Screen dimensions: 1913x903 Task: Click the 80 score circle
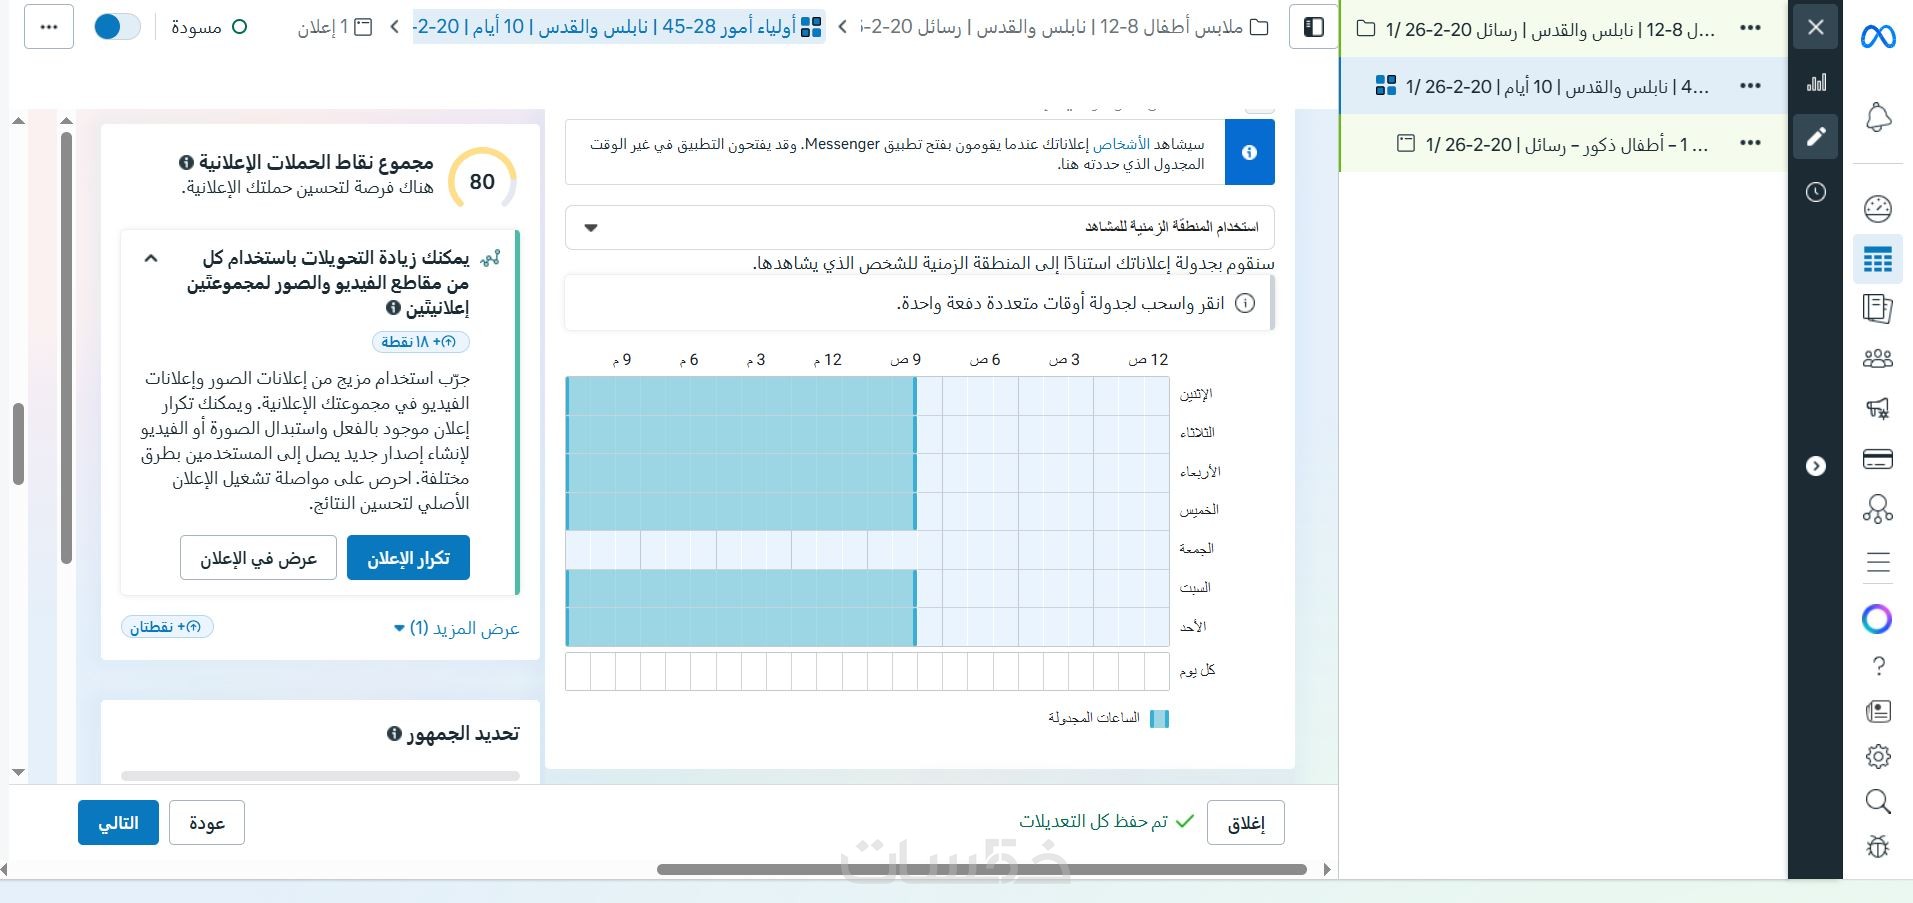pos(482,181)
